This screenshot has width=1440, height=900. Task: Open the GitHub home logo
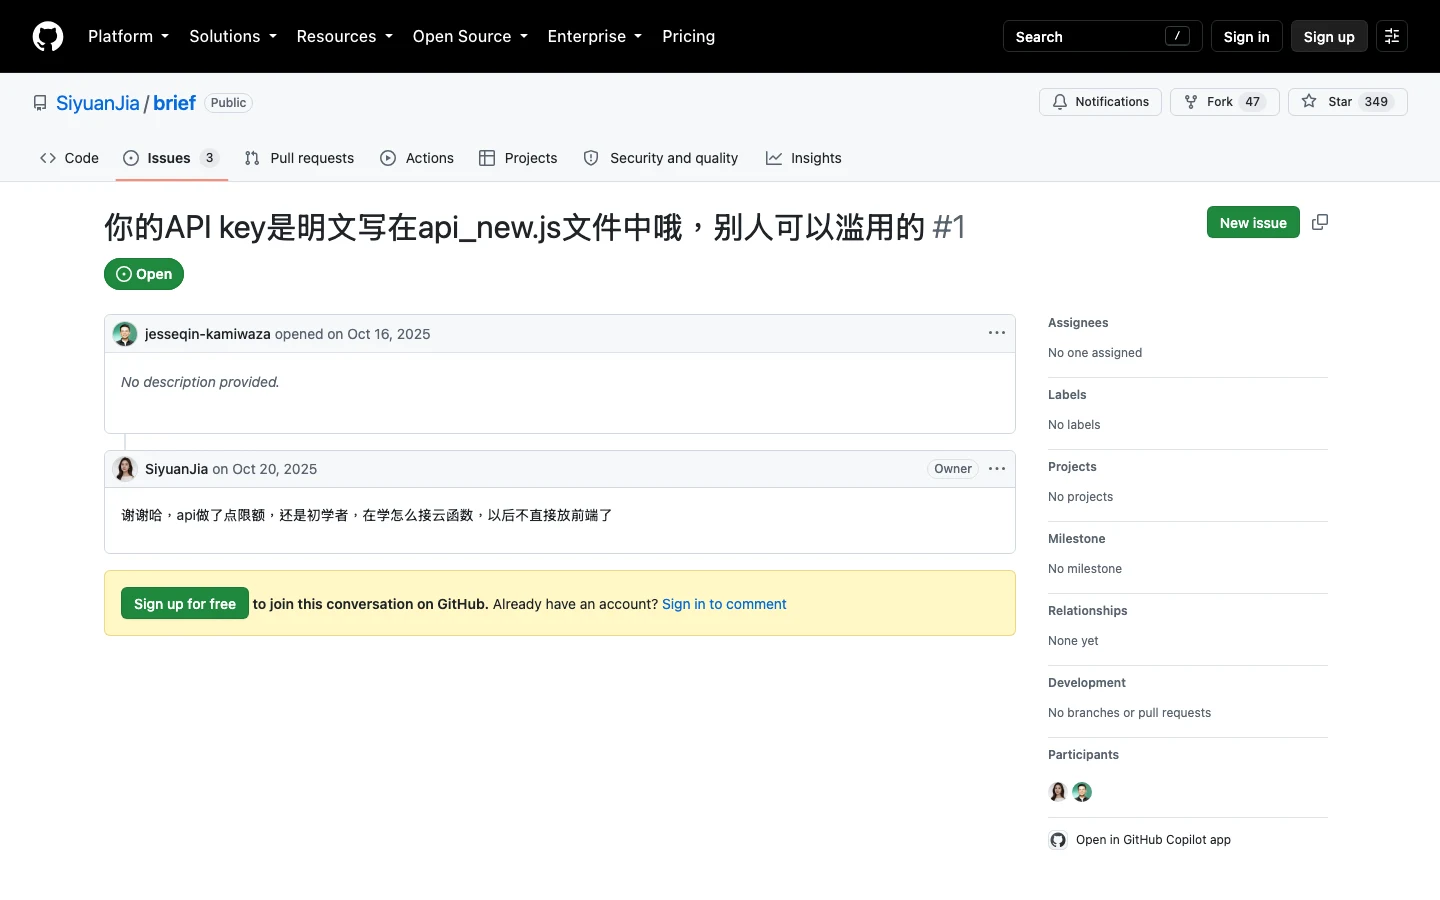(48, 36)
